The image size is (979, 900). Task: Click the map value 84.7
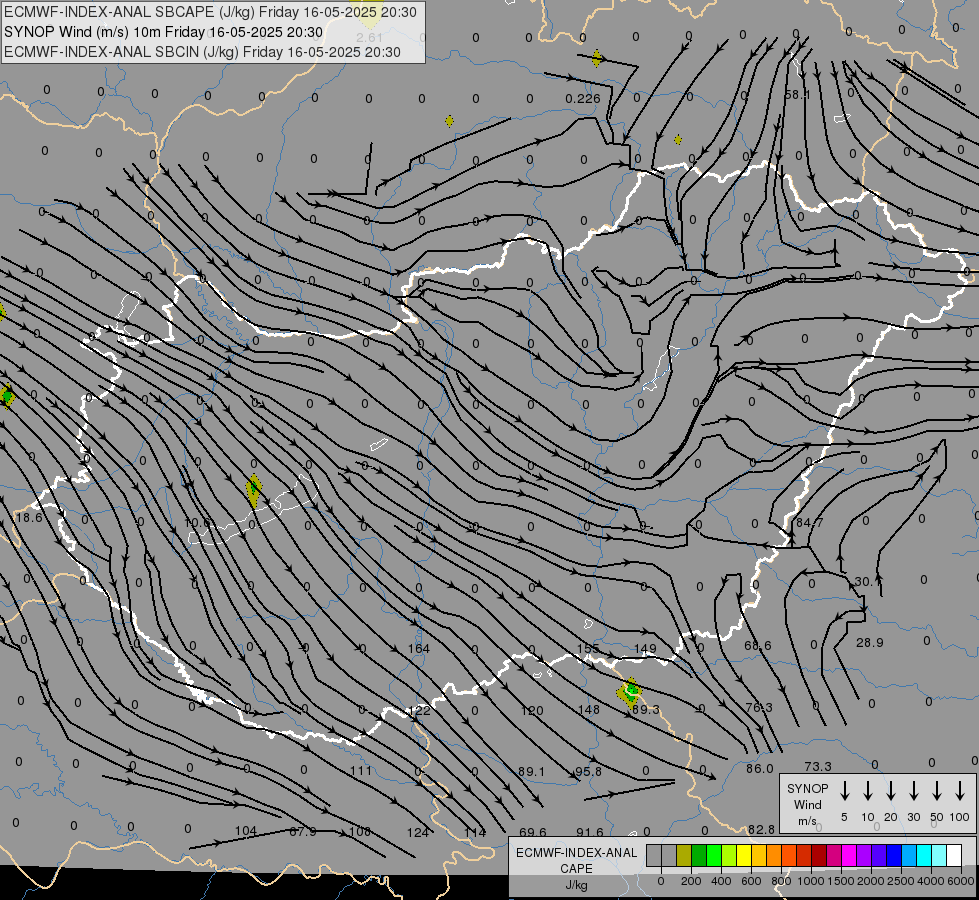coord(810,523)
